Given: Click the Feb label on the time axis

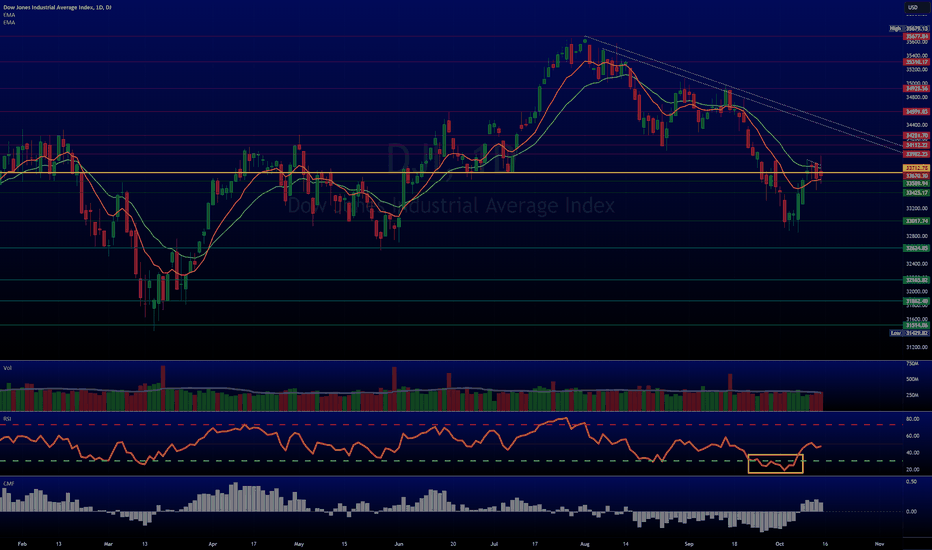Looking at the screenshot, I should [23, 544].
